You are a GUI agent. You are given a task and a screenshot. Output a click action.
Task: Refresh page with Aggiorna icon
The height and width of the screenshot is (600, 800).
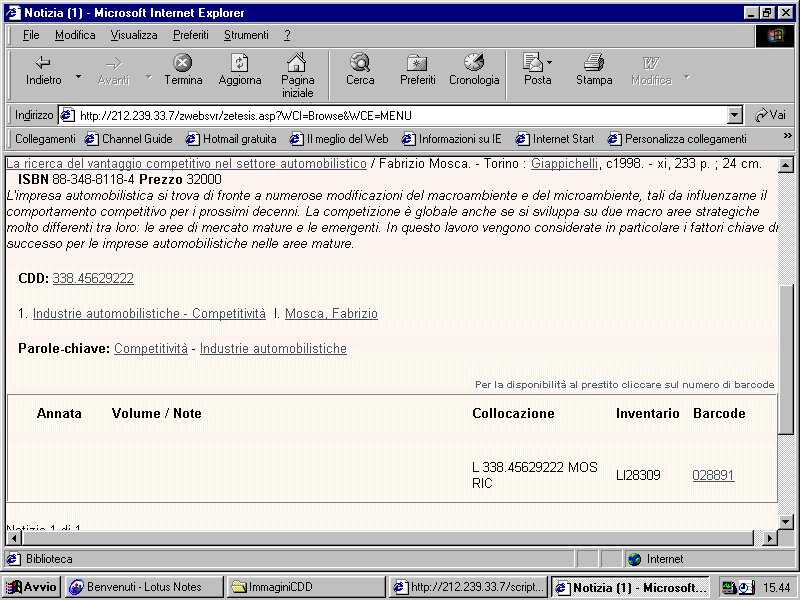click(240, 64)
